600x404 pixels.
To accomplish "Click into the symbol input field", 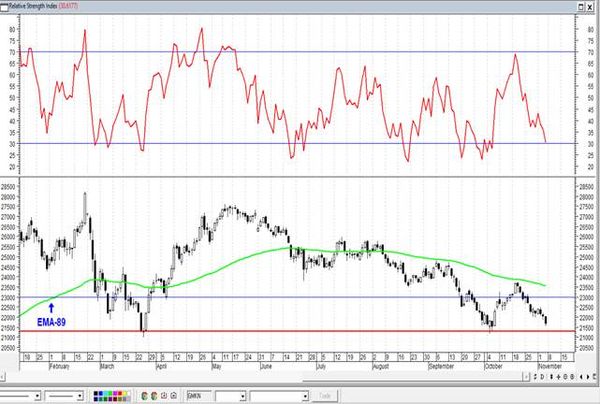I will point(199,396).
